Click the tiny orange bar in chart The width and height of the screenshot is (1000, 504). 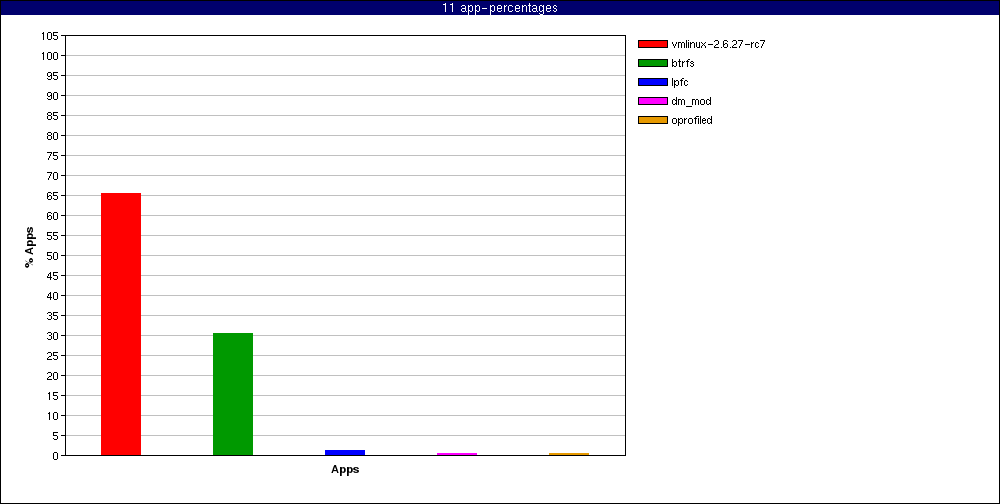(x=569, y=454)
